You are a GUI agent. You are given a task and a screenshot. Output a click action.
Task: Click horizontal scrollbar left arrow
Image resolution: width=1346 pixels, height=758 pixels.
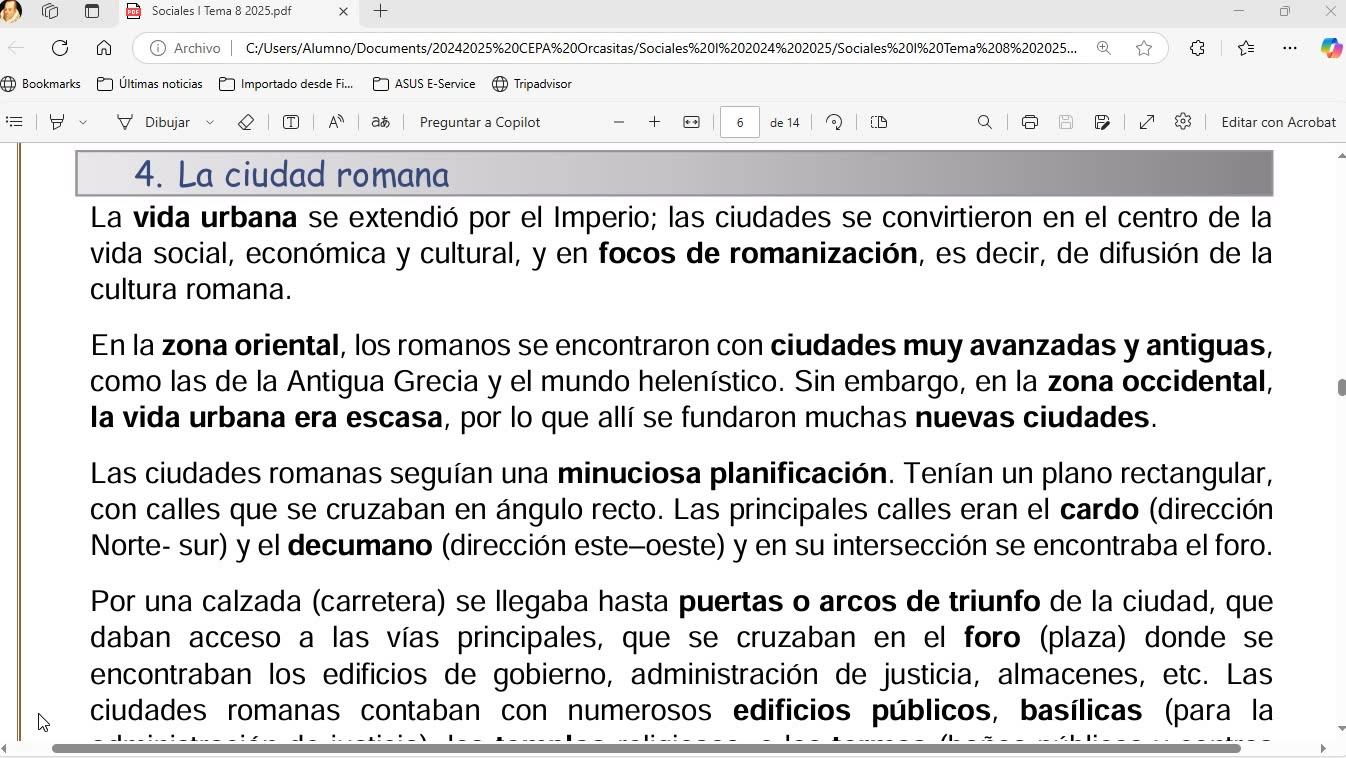pos(4,748)
